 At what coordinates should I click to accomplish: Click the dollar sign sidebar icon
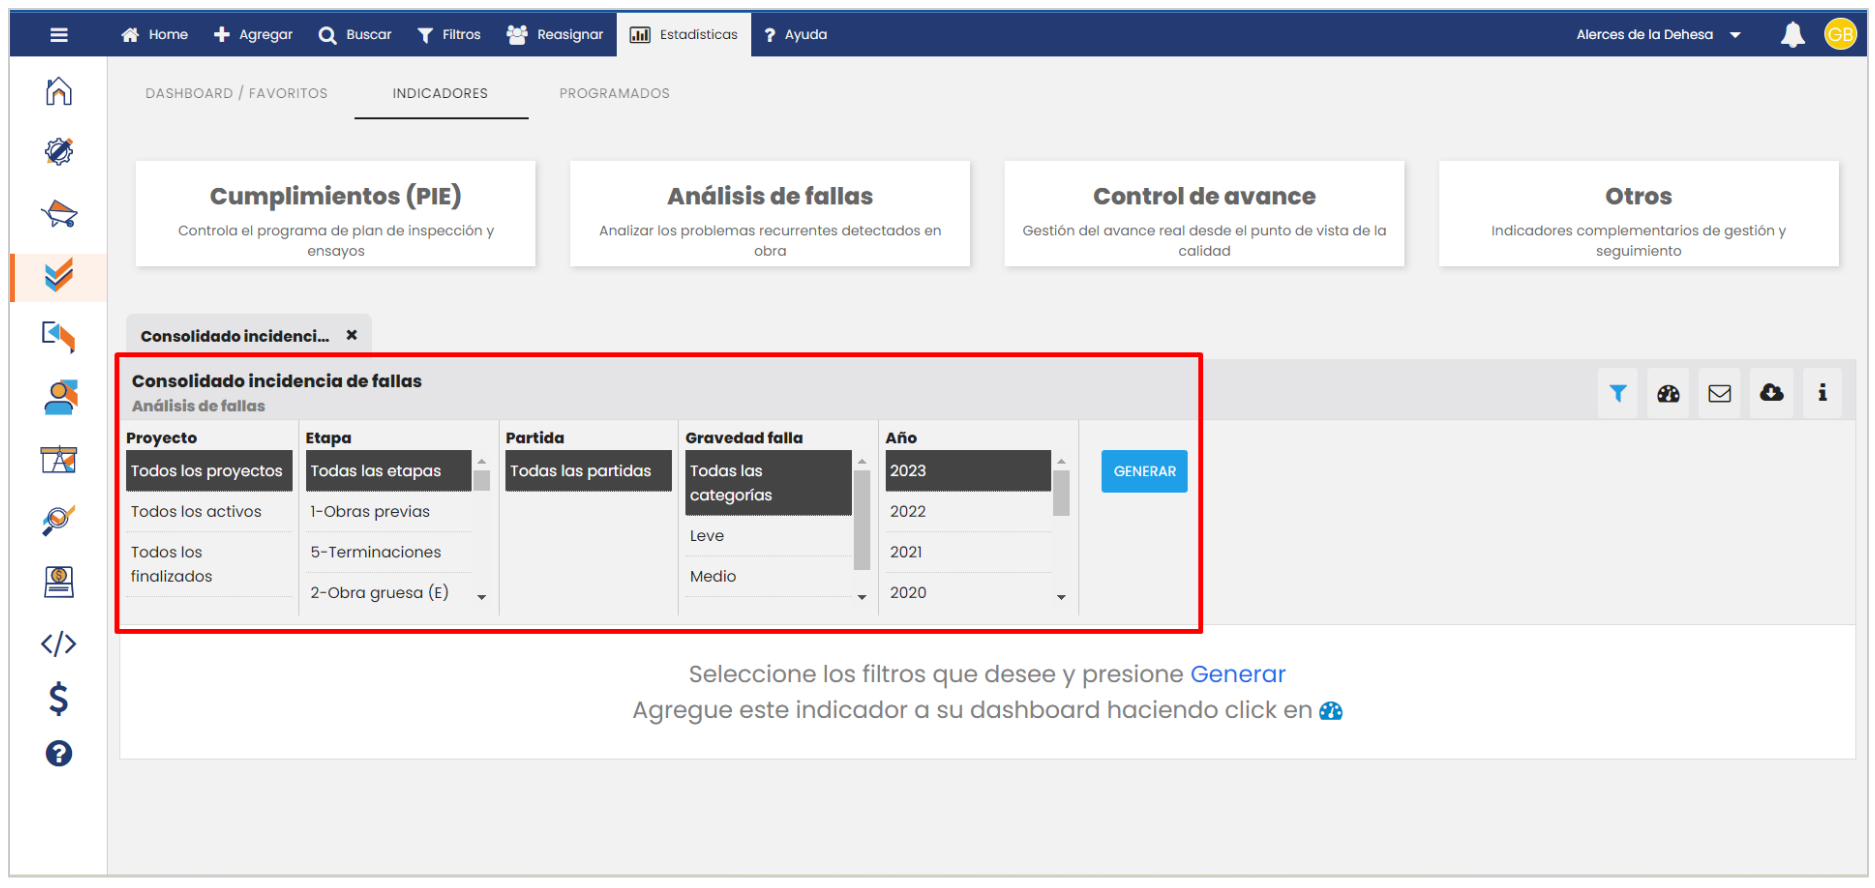59,698
